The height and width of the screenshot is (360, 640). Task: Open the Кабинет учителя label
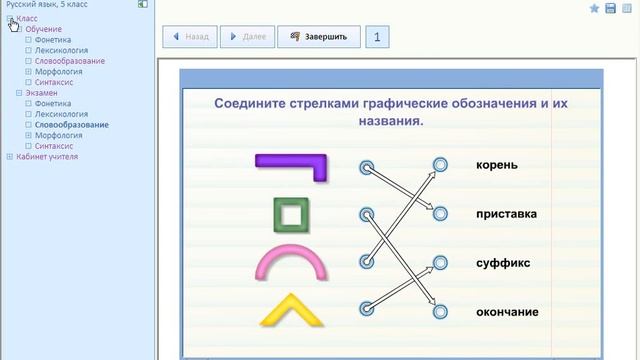point(47,156)
